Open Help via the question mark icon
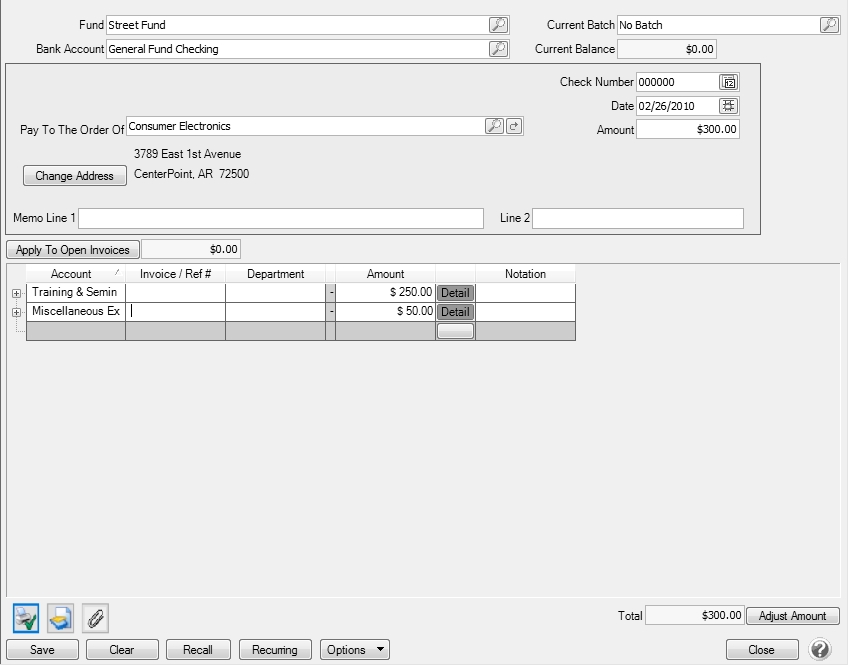This screenshot has height=665, width=848. [x=820, y=649]
